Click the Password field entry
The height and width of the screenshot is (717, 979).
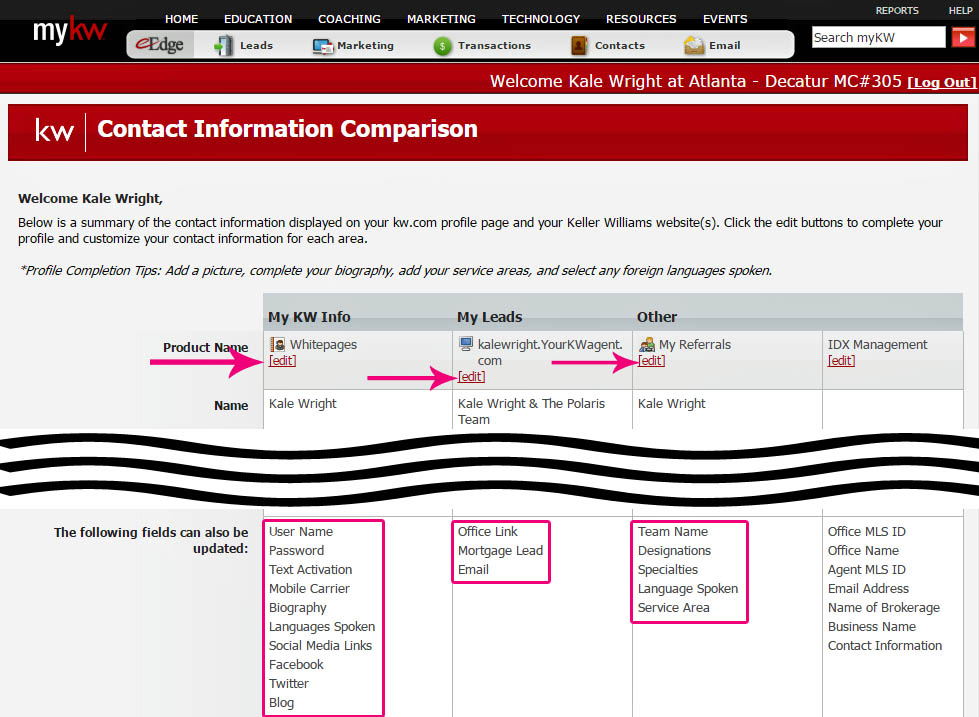click(x=297, y=551)
